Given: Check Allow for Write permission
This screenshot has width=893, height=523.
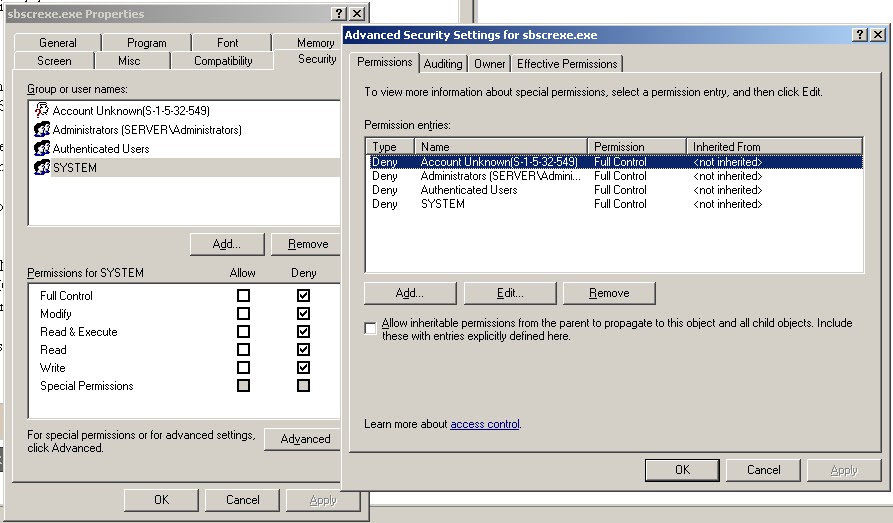Looking at the screenshot, I should [x=243, y=367].
